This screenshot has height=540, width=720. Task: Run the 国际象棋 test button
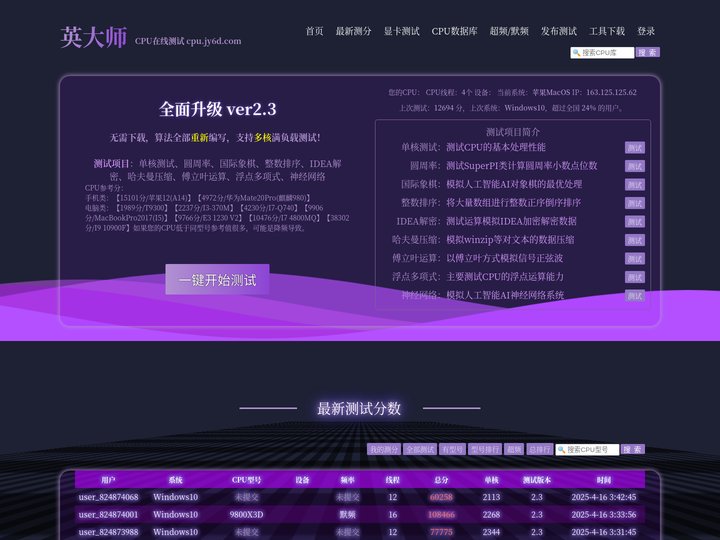tap(635, 185)
